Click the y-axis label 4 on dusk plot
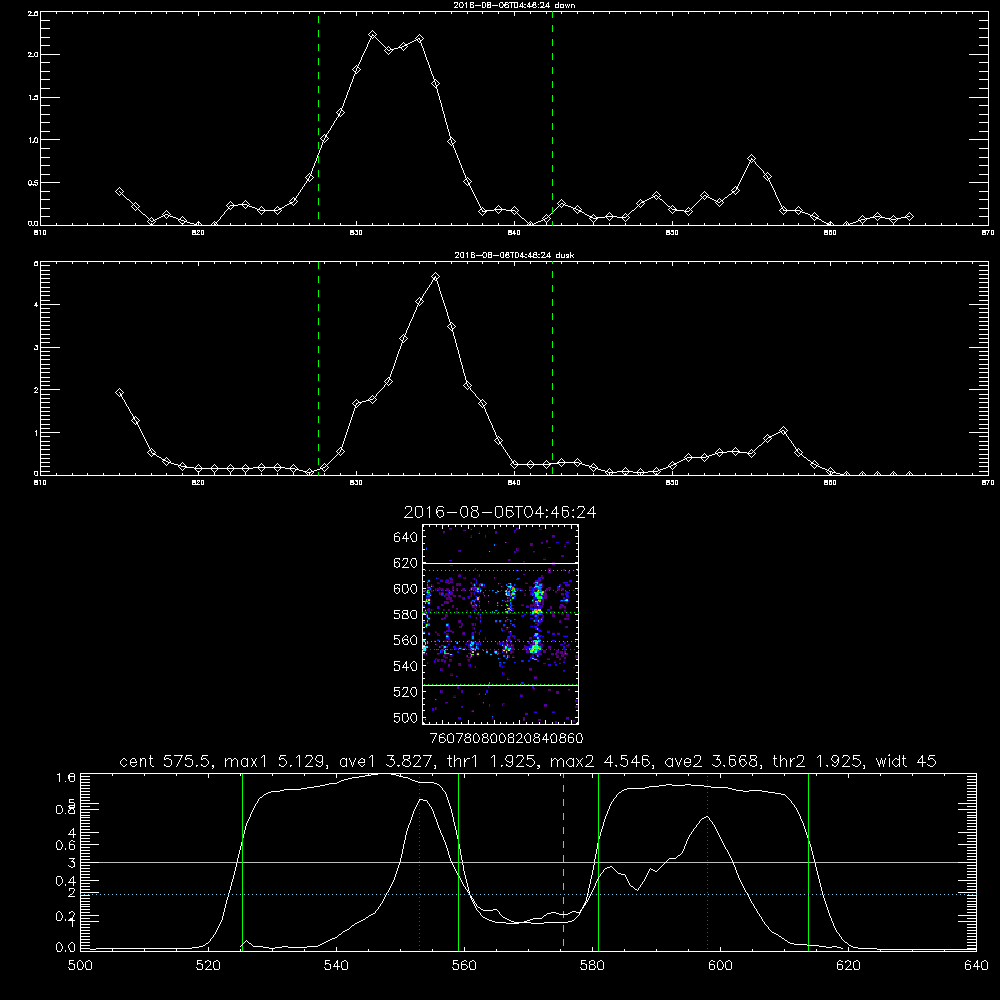 pyautogui.click(x=36, y=305)
